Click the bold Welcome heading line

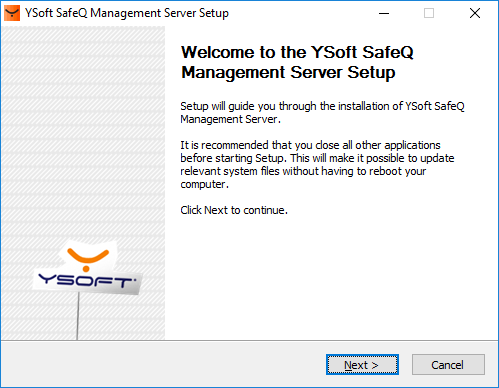coord(297,52)
